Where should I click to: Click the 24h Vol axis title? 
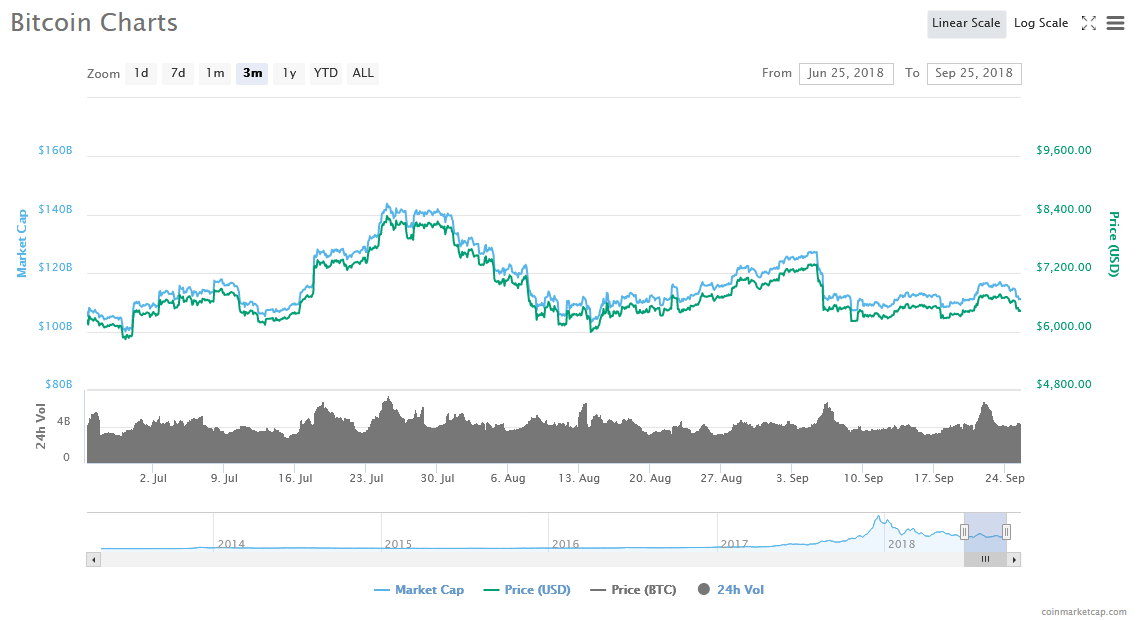41,426
